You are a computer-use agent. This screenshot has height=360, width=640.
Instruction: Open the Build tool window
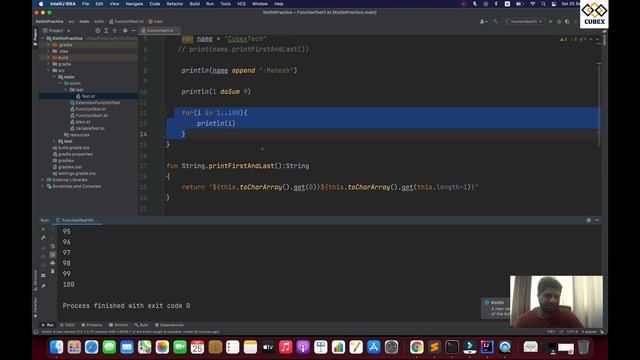[x=142, y=325]
